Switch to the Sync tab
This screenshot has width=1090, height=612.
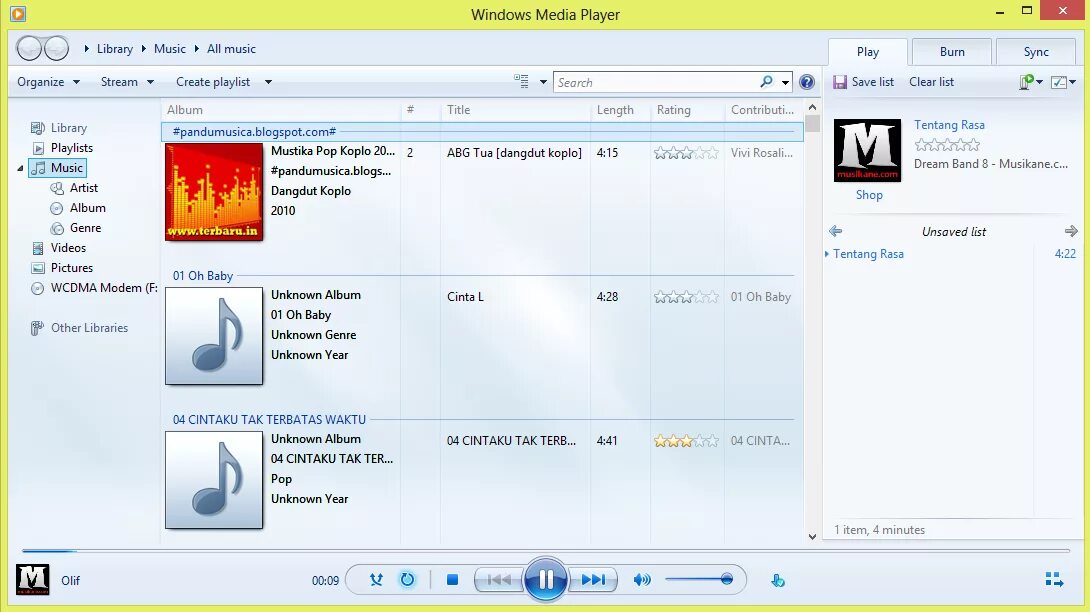coord(1036,51)
